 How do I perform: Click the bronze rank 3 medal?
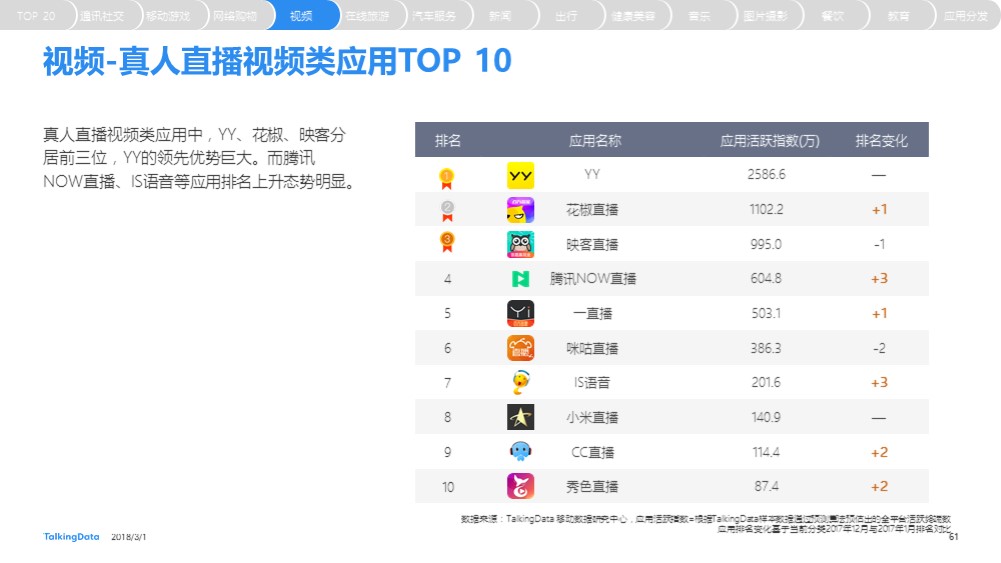pos(447,243)
